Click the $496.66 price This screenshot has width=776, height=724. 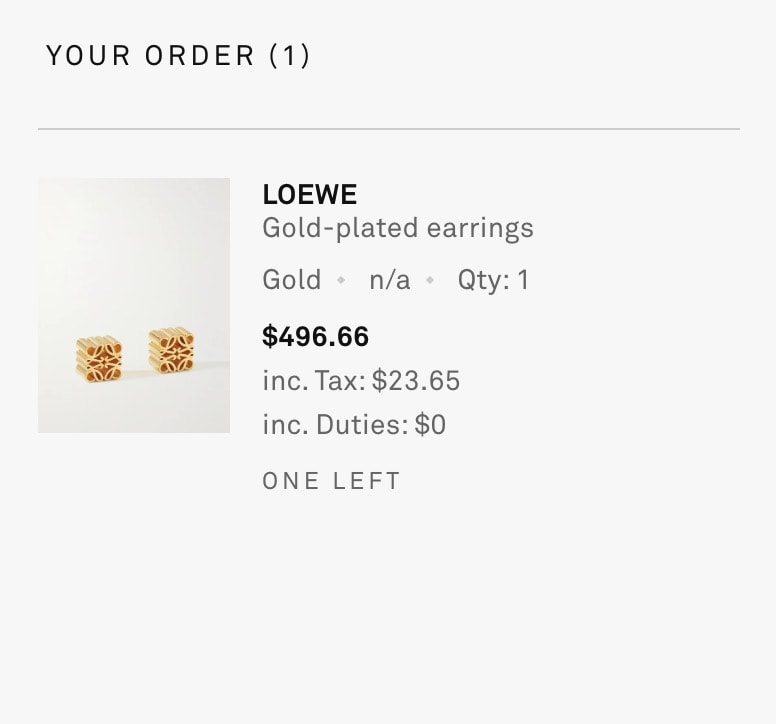[x=315, y=337]
